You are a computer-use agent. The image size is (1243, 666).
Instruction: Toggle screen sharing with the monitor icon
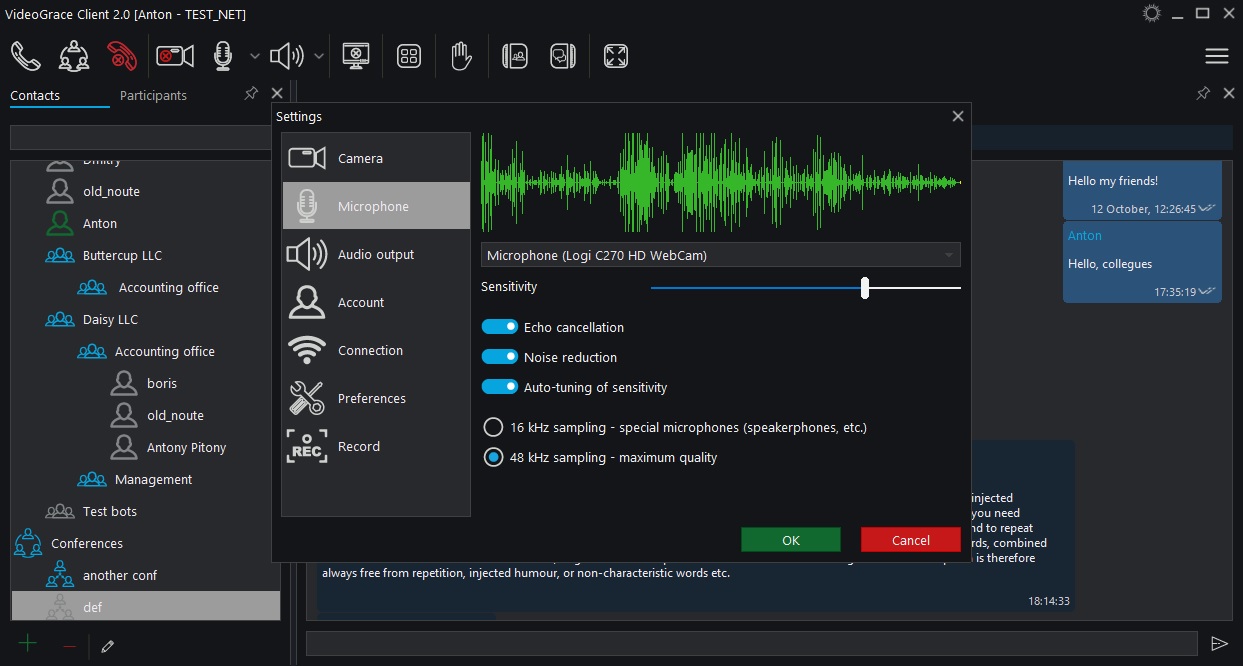356,56
